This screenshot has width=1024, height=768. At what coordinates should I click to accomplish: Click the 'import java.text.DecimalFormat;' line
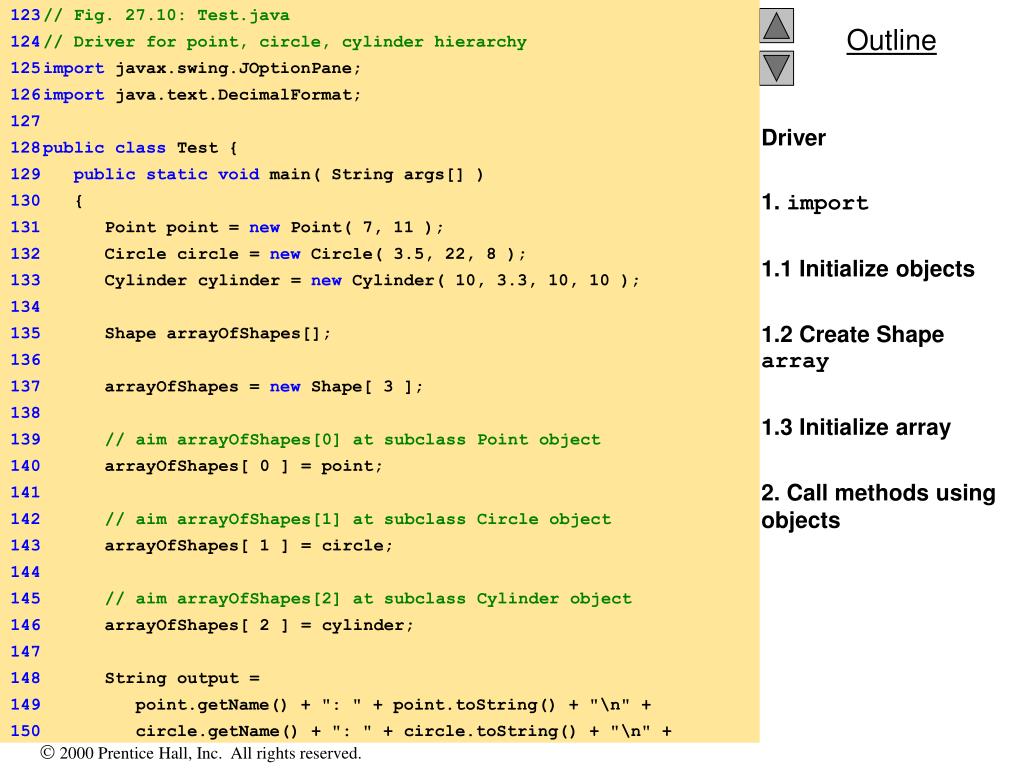click(x=202, y=95)
